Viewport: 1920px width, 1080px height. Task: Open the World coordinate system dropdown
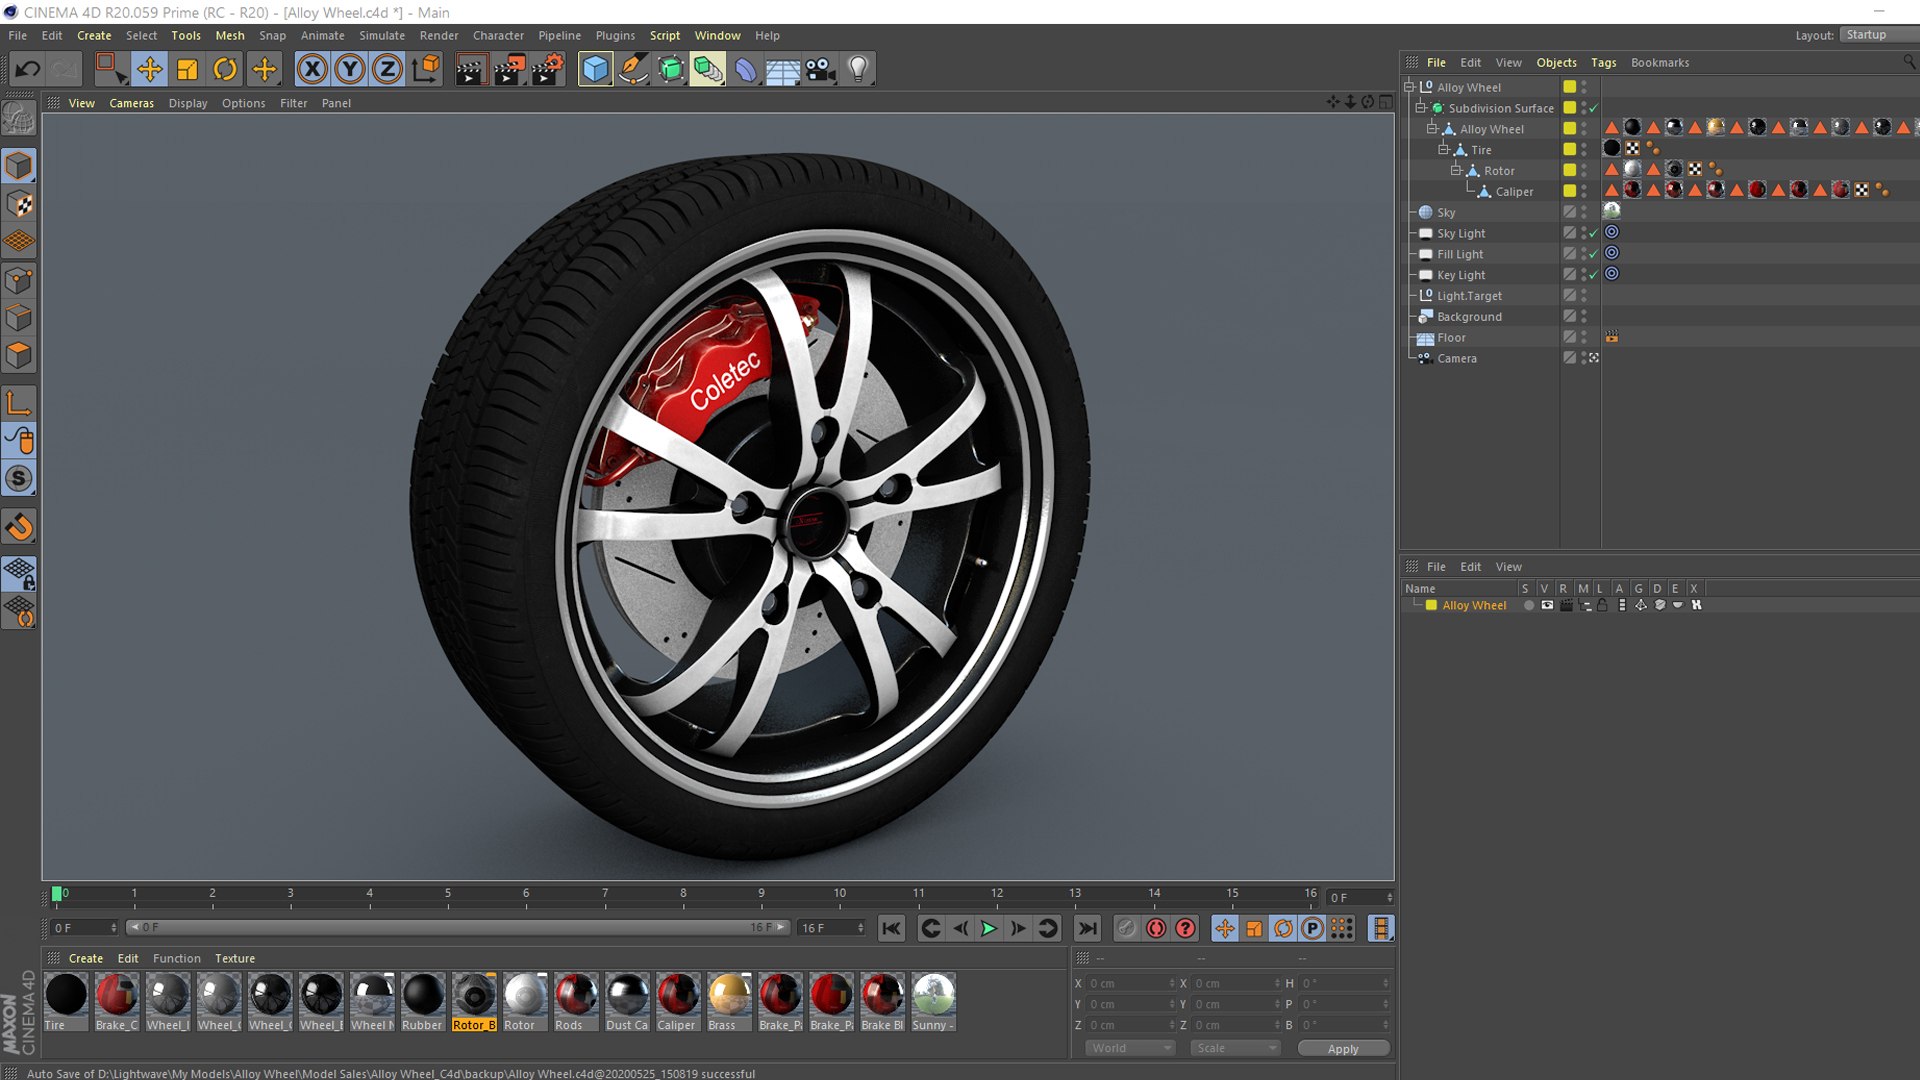(1130, 1048)
